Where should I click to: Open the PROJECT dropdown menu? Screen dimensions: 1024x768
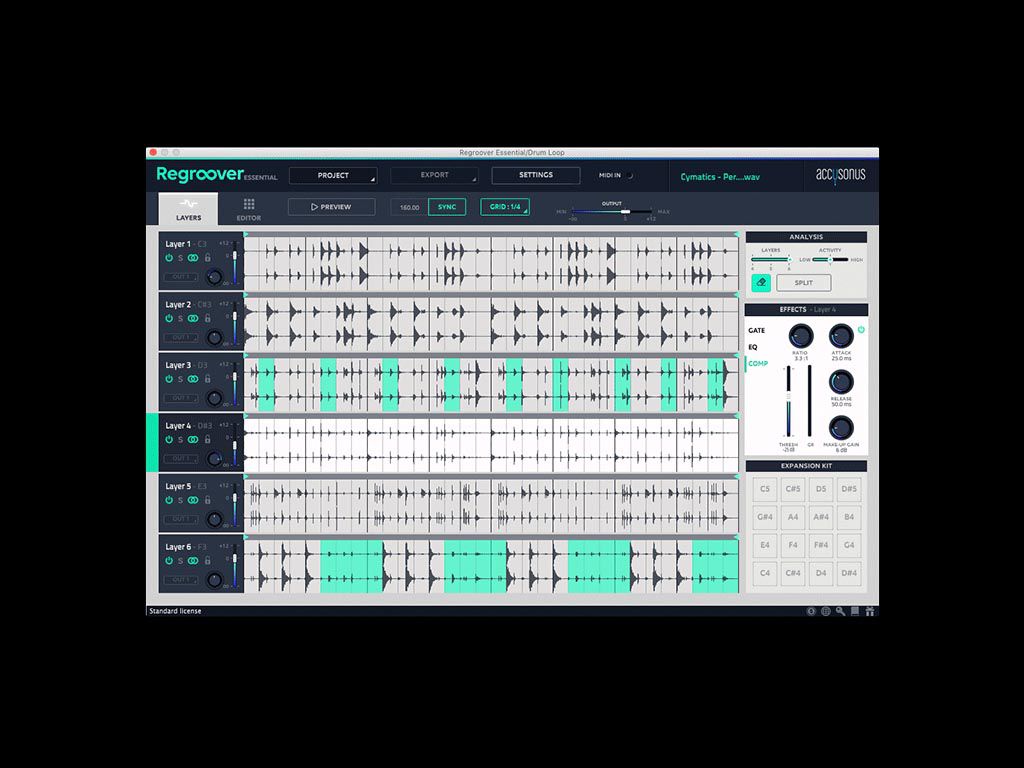click(x=333, y=175)
